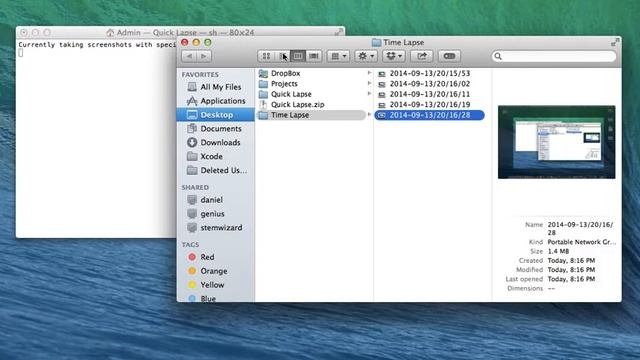Go back in Finder history
Image resolution: width=640 pixels, height=360 pixels.
[189, 56]
